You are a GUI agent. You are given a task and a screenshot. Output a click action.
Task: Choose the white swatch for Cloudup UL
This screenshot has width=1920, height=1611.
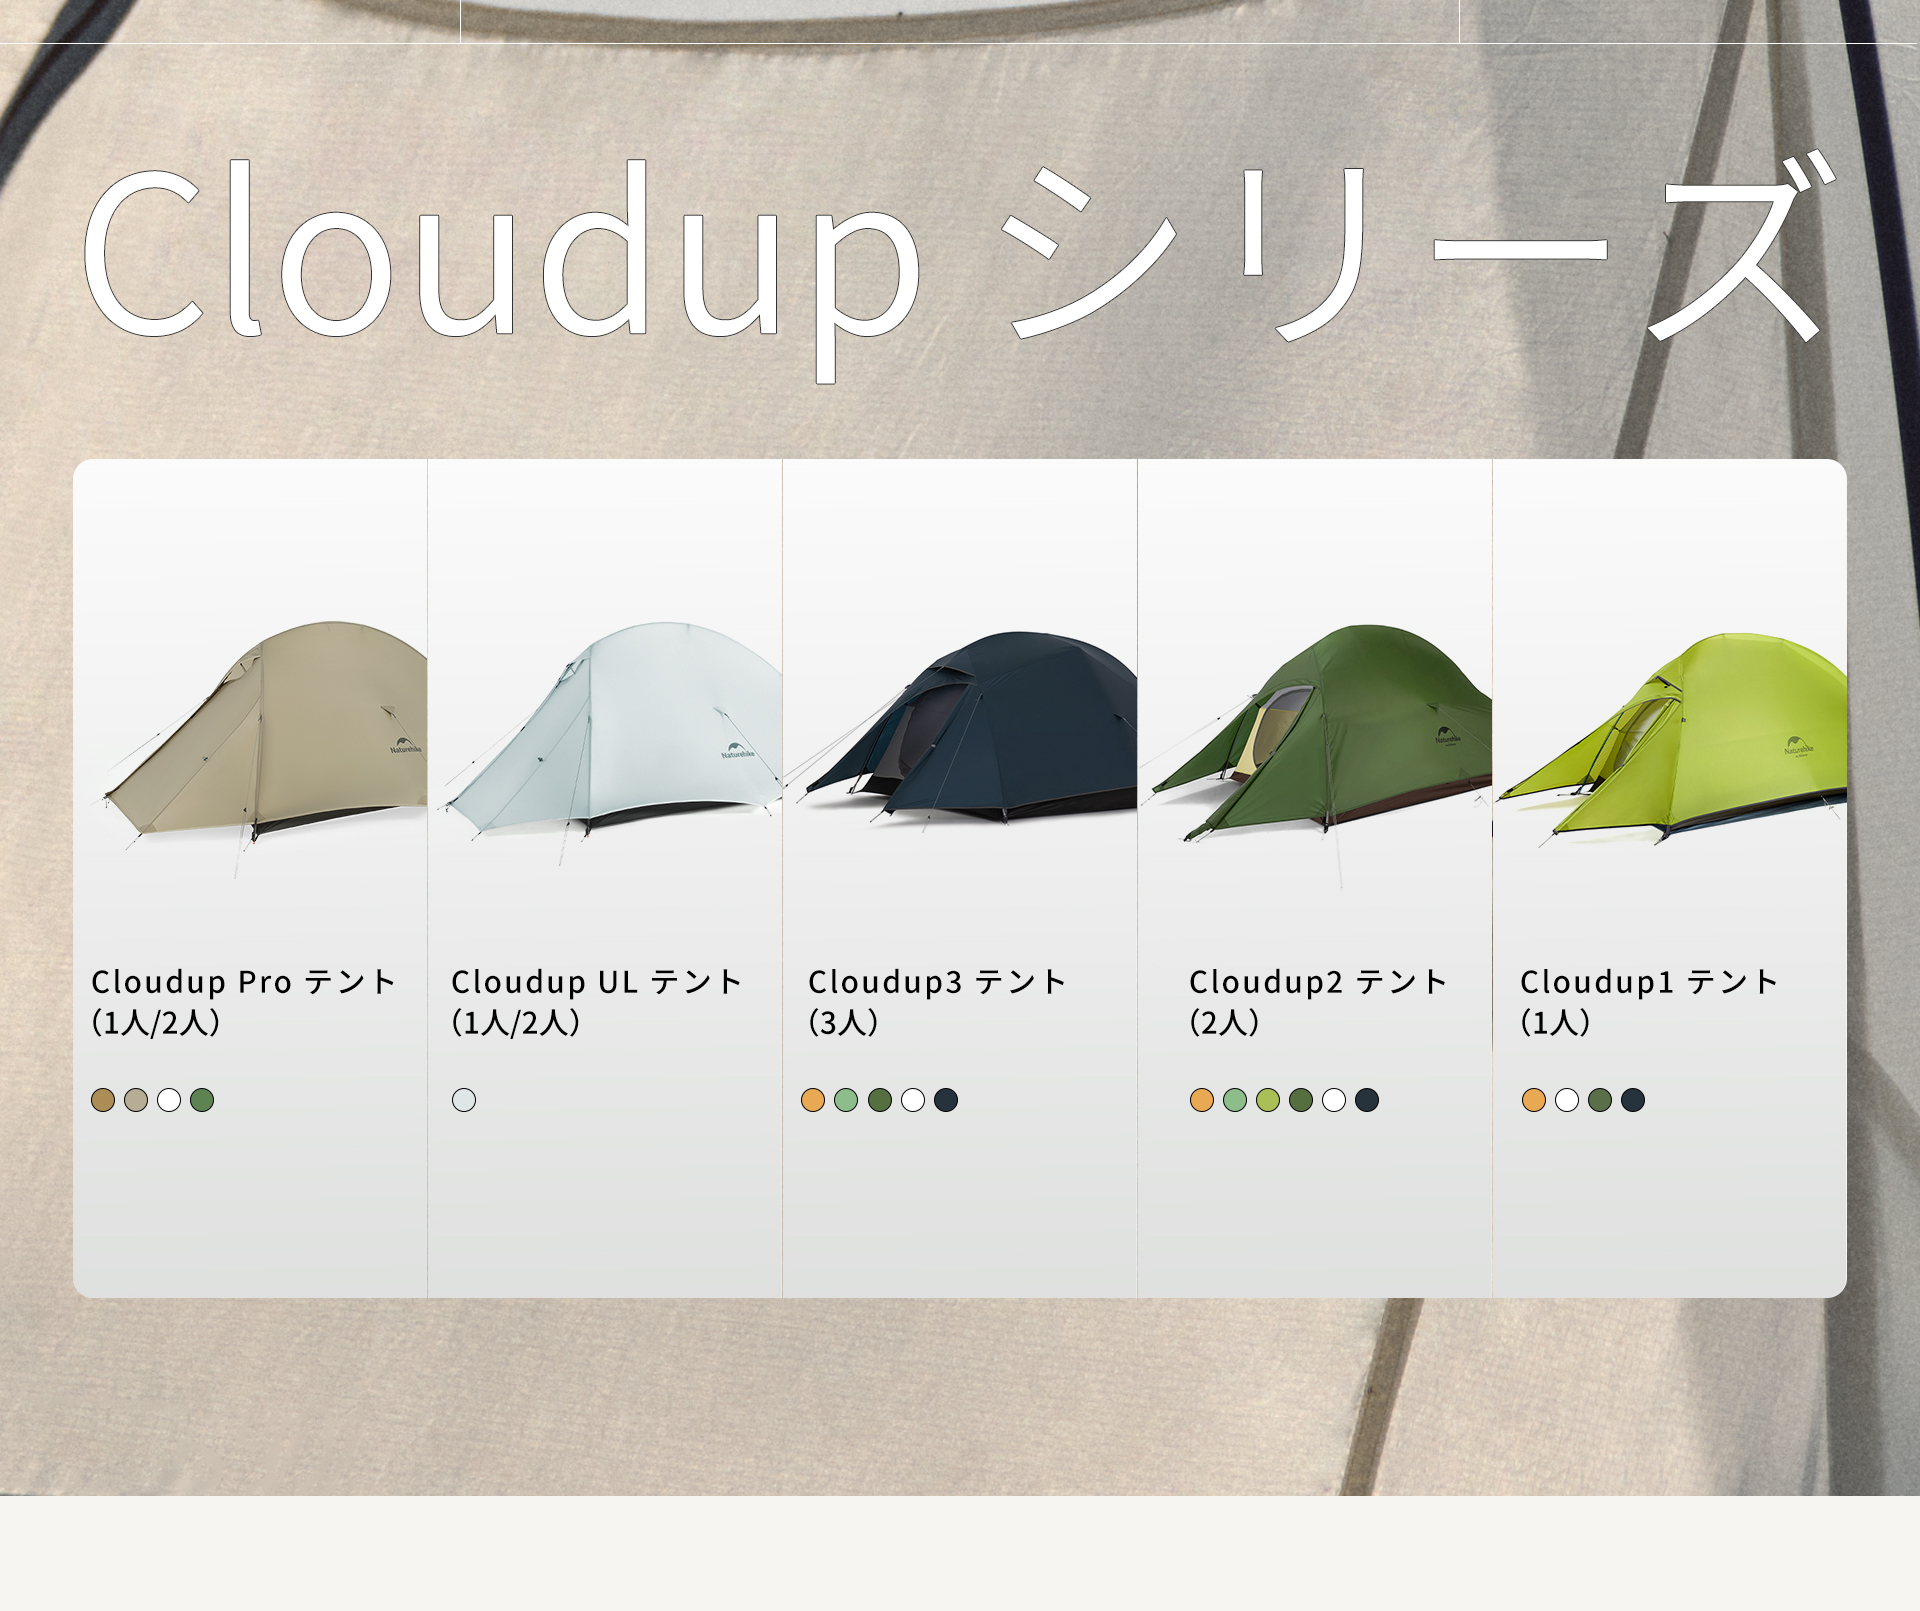[x=463, y=1102]
